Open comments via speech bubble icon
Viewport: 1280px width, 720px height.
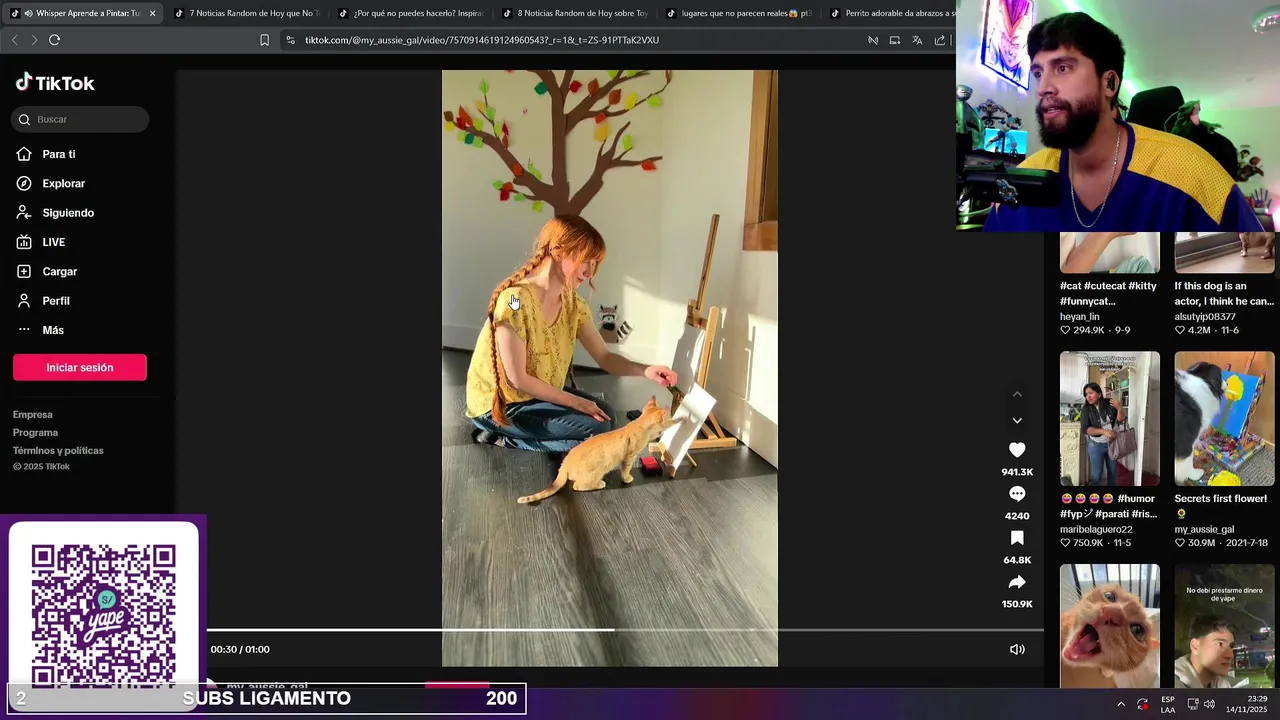pos(1017,494)
